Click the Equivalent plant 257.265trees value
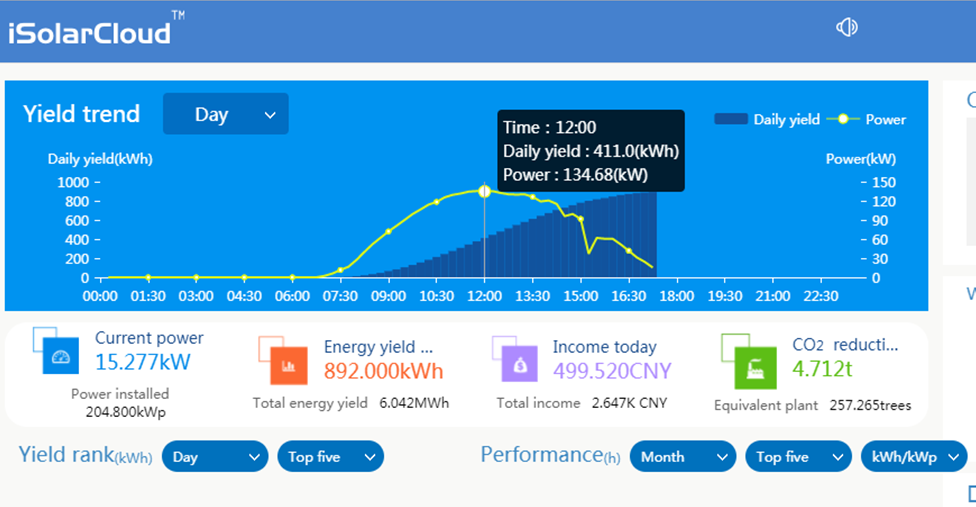This screenshot has width=976, height=507. click(870, 406)
